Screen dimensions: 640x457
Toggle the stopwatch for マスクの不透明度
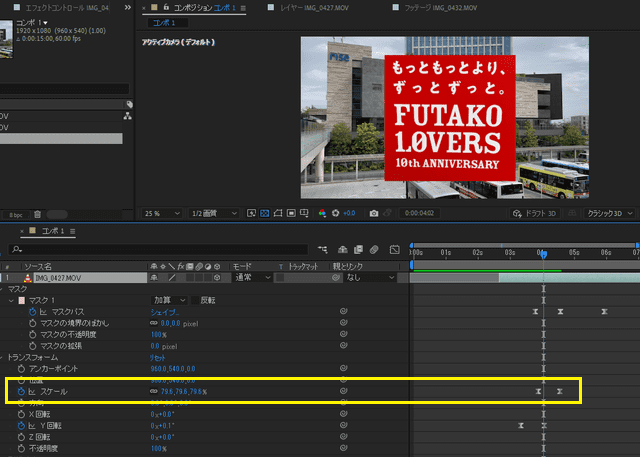click(33, 335)
